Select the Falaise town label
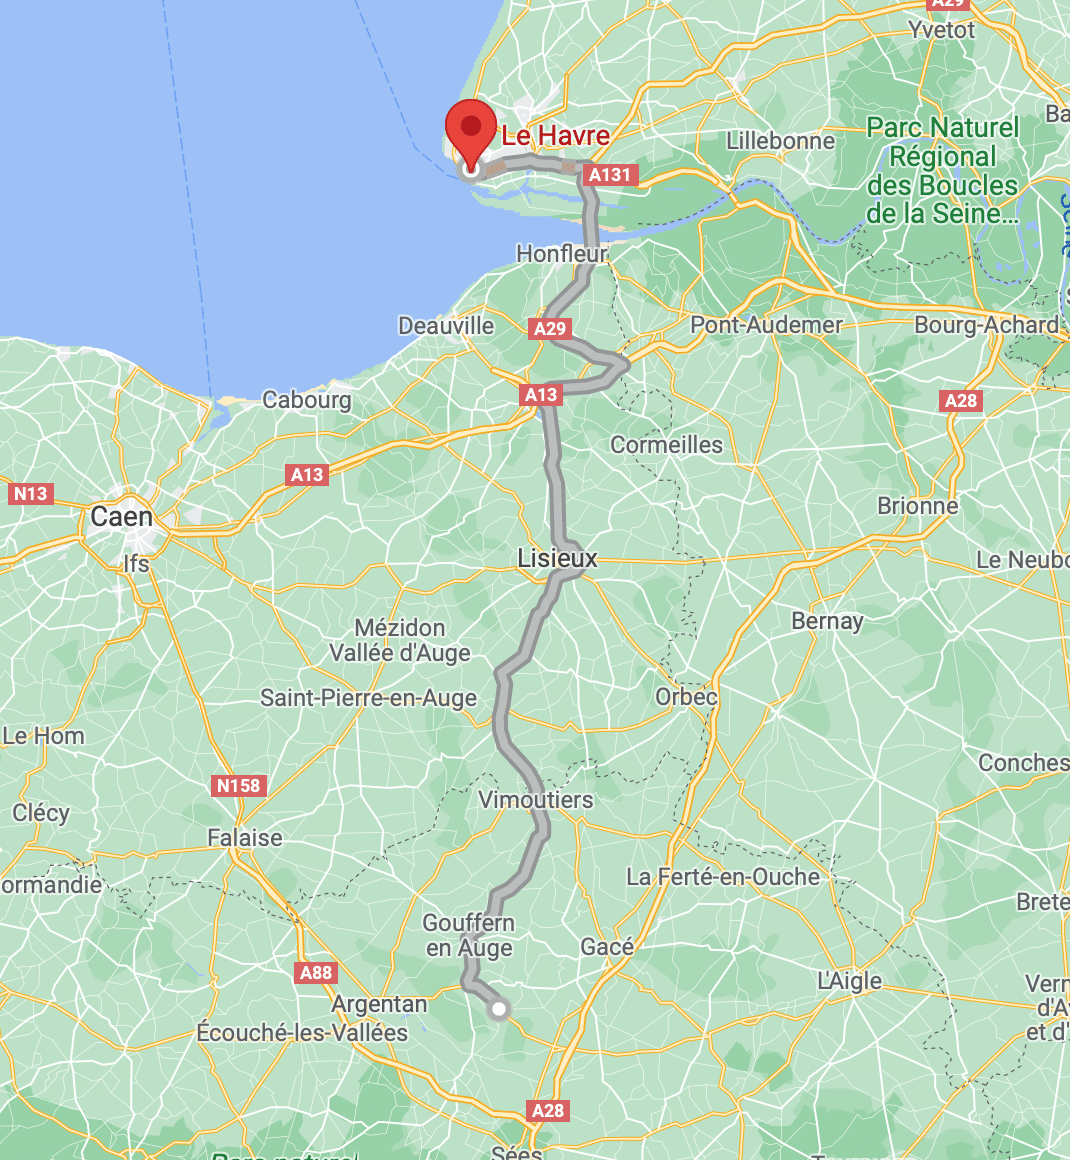Image resolution: width=1070 pixels, height=1160 pixels. tap(245, 838)
